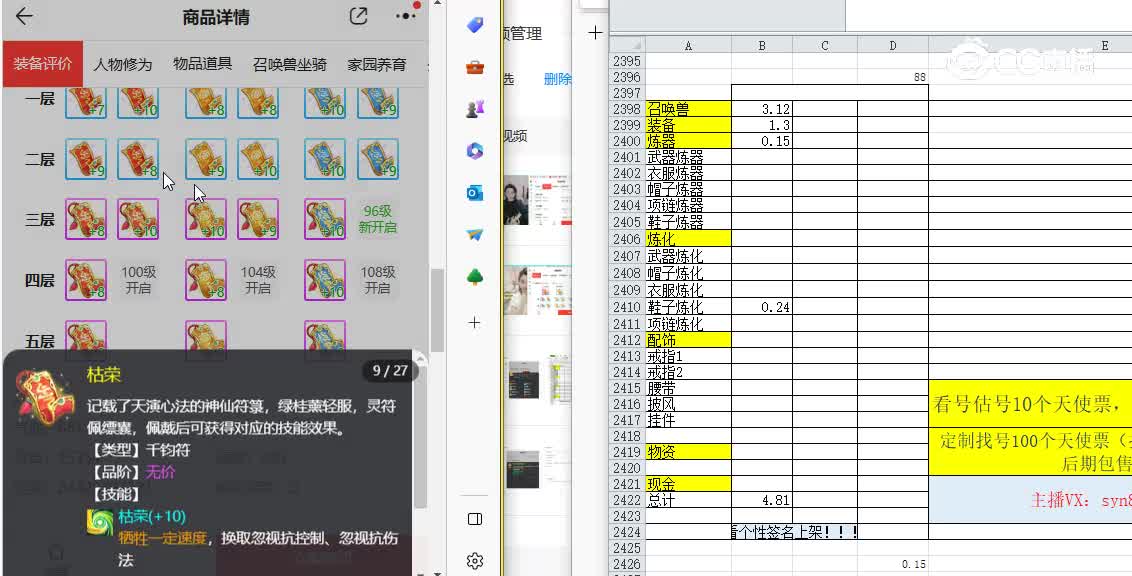This screenshot has height=576, width=1132.
Task: Click the 商品详情 page scrollbar
Action: click(x=437, y=310)
